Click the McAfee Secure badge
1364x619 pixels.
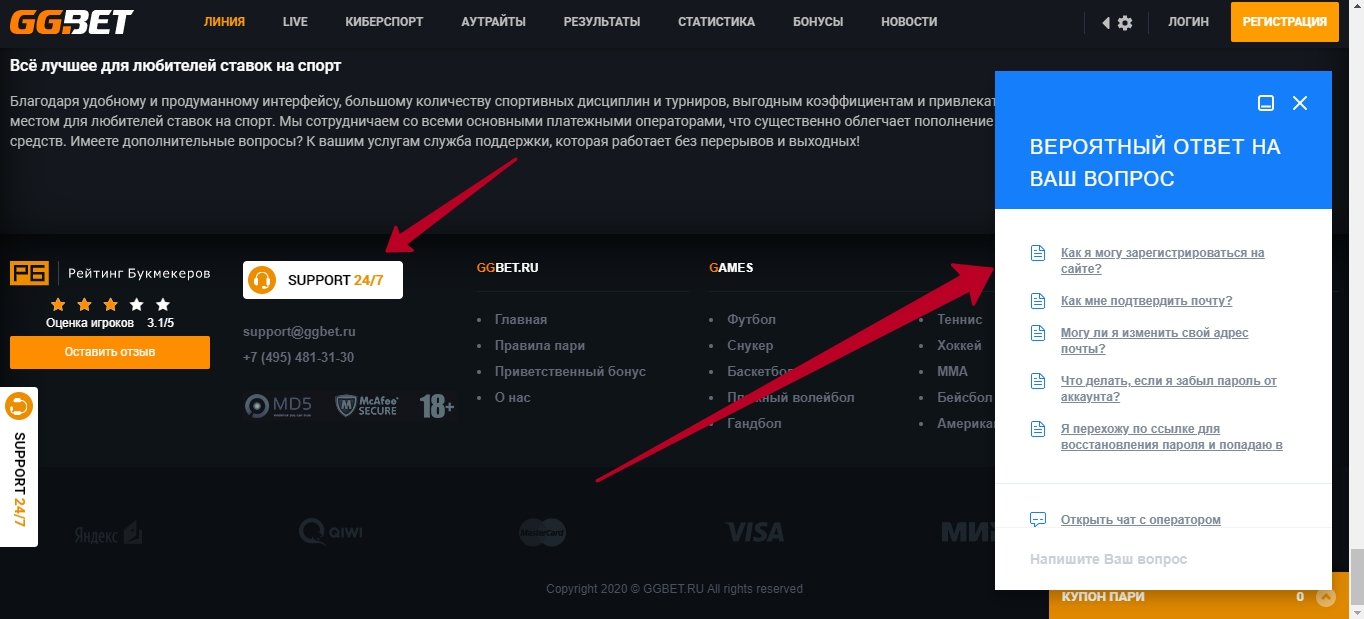tap(366, 405)
